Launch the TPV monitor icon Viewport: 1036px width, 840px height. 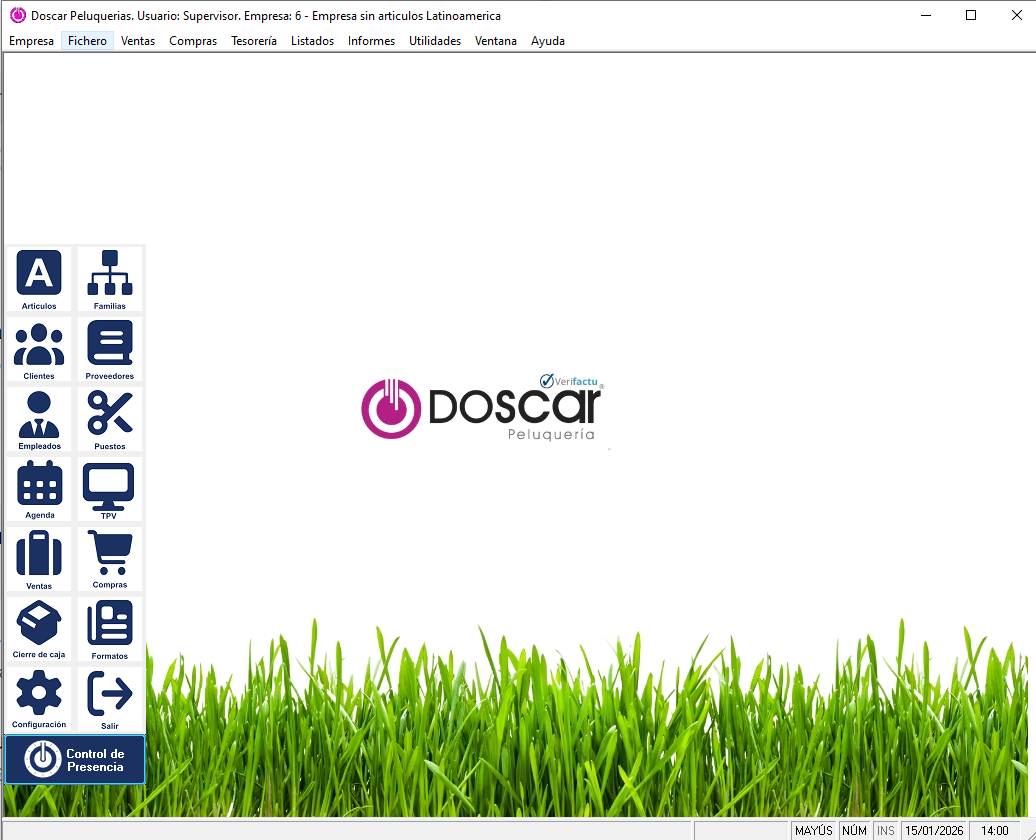(109, 488)
